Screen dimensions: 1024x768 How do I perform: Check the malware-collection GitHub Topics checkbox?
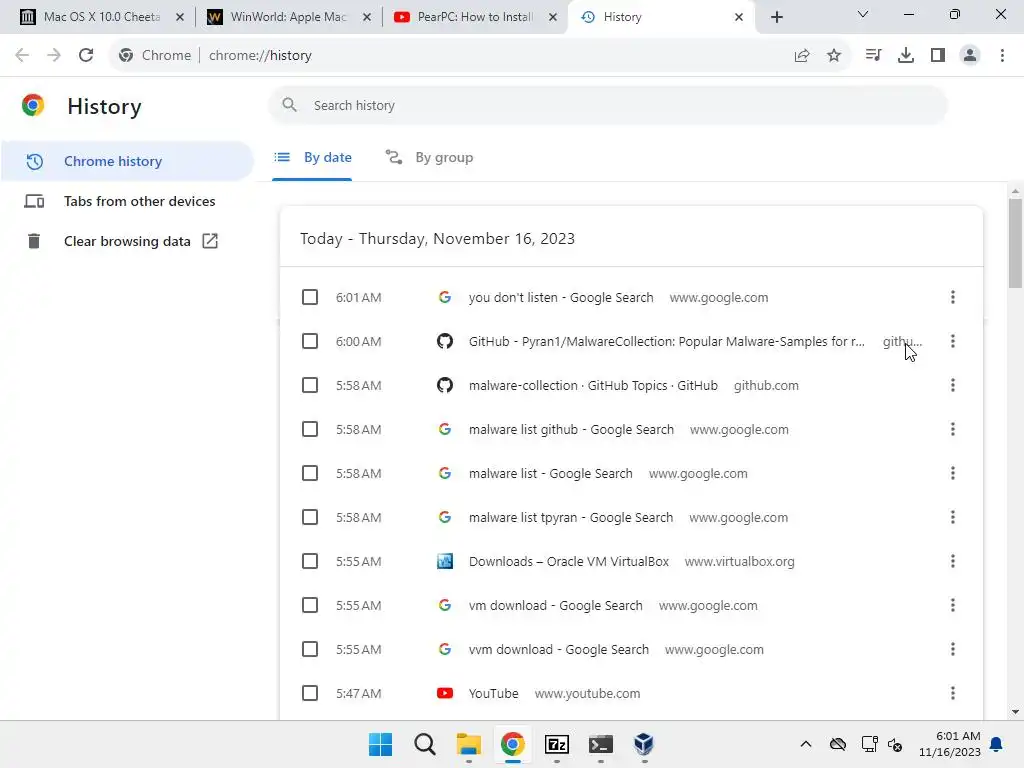310,385
